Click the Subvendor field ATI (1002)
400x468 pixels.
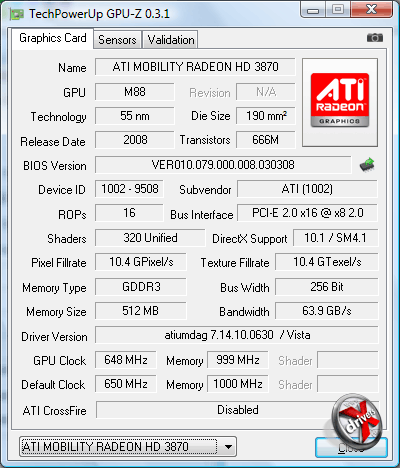click(307, 189)
